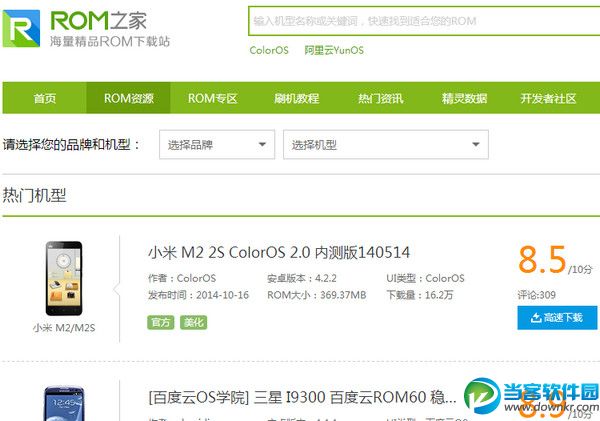Open the 精灵数据 navigation tab
Screen dimensions: 600x421
464,98
